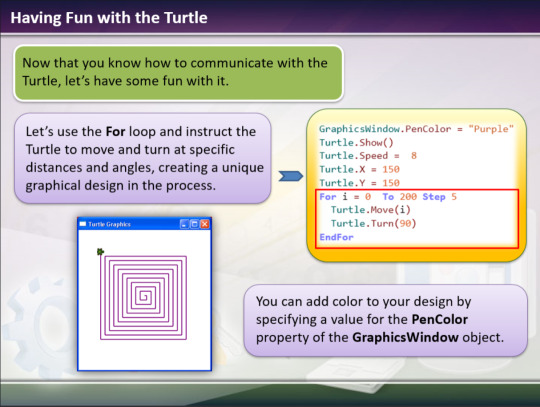Click the Turtle.Show() code line
Screen dimensions: 540x407
pos(356,143)
